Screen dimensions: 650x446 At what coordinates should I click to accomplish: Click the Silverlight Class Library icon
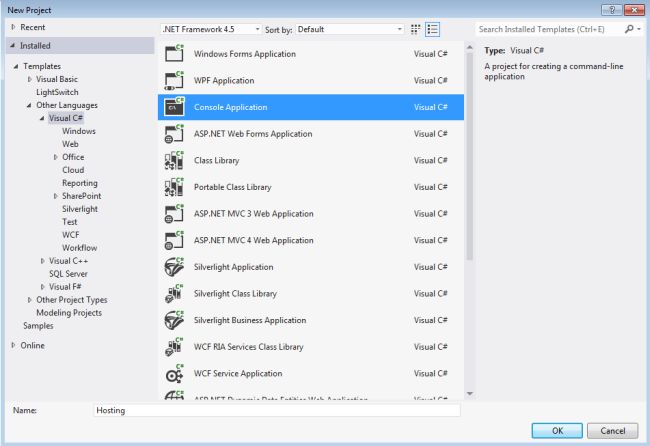coord(174,293)
